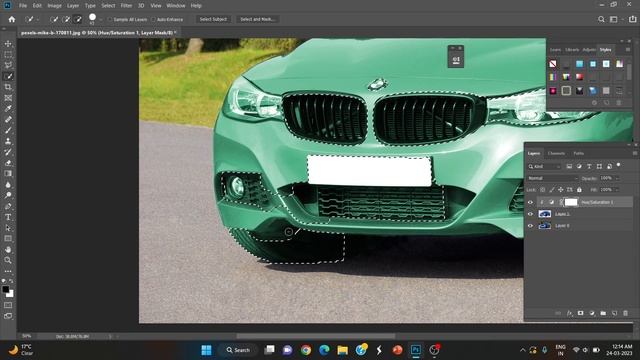Select the Zoom tool in toolbar
Viewport: 640px width, 360px height.
pyautogui.click(x=8, y=260)
